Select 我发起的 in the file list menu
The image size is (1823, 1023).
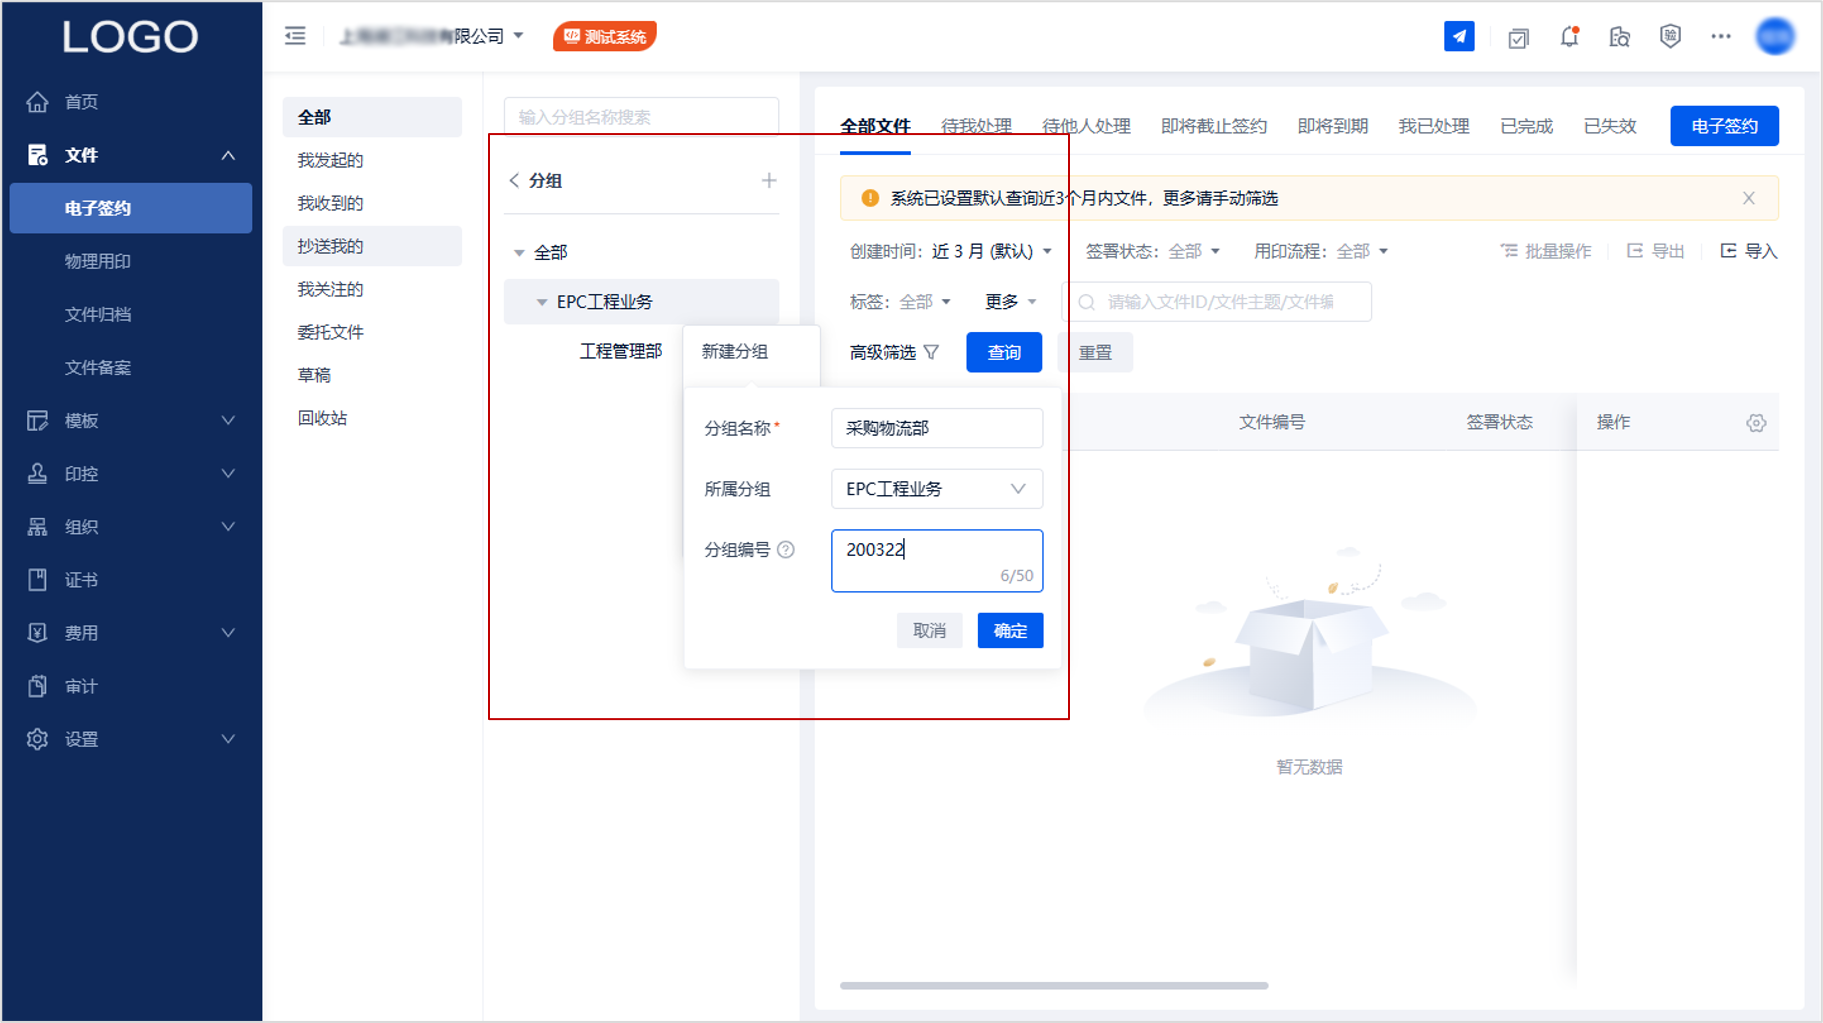[x=330, y=160]
